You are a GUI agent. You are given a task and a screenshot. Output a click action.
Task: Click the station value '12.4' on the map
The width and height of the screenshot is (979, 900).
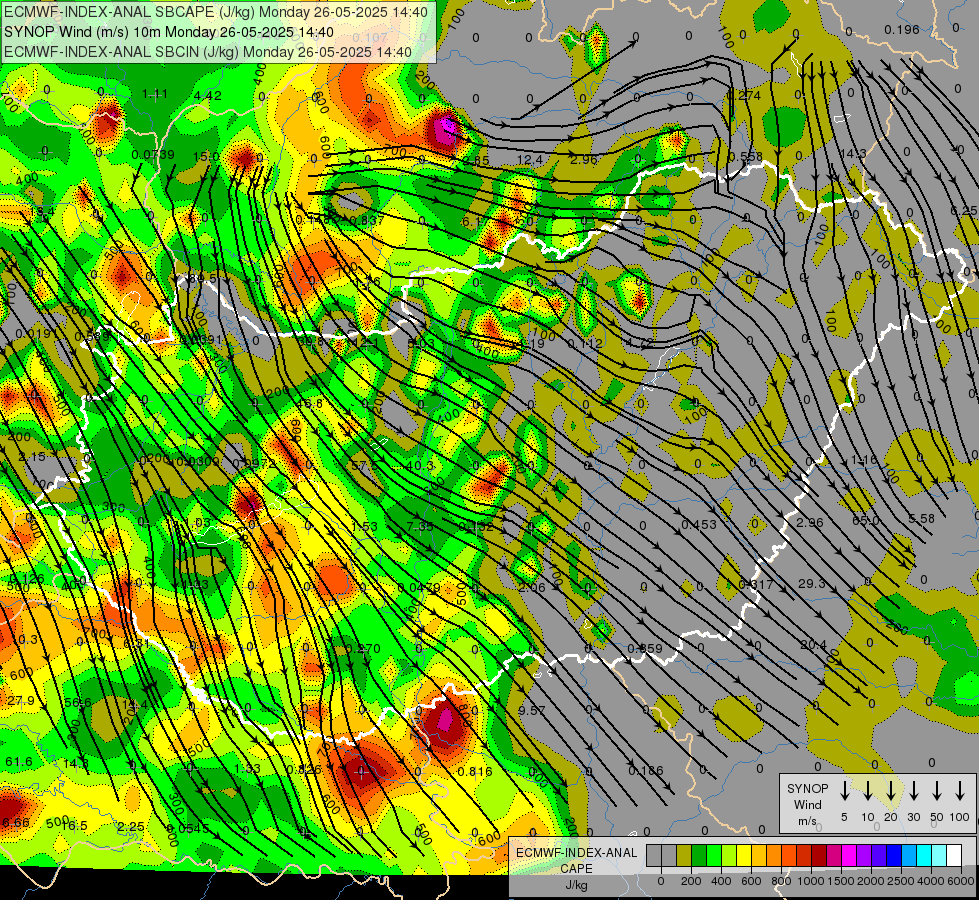coord(529,160)
